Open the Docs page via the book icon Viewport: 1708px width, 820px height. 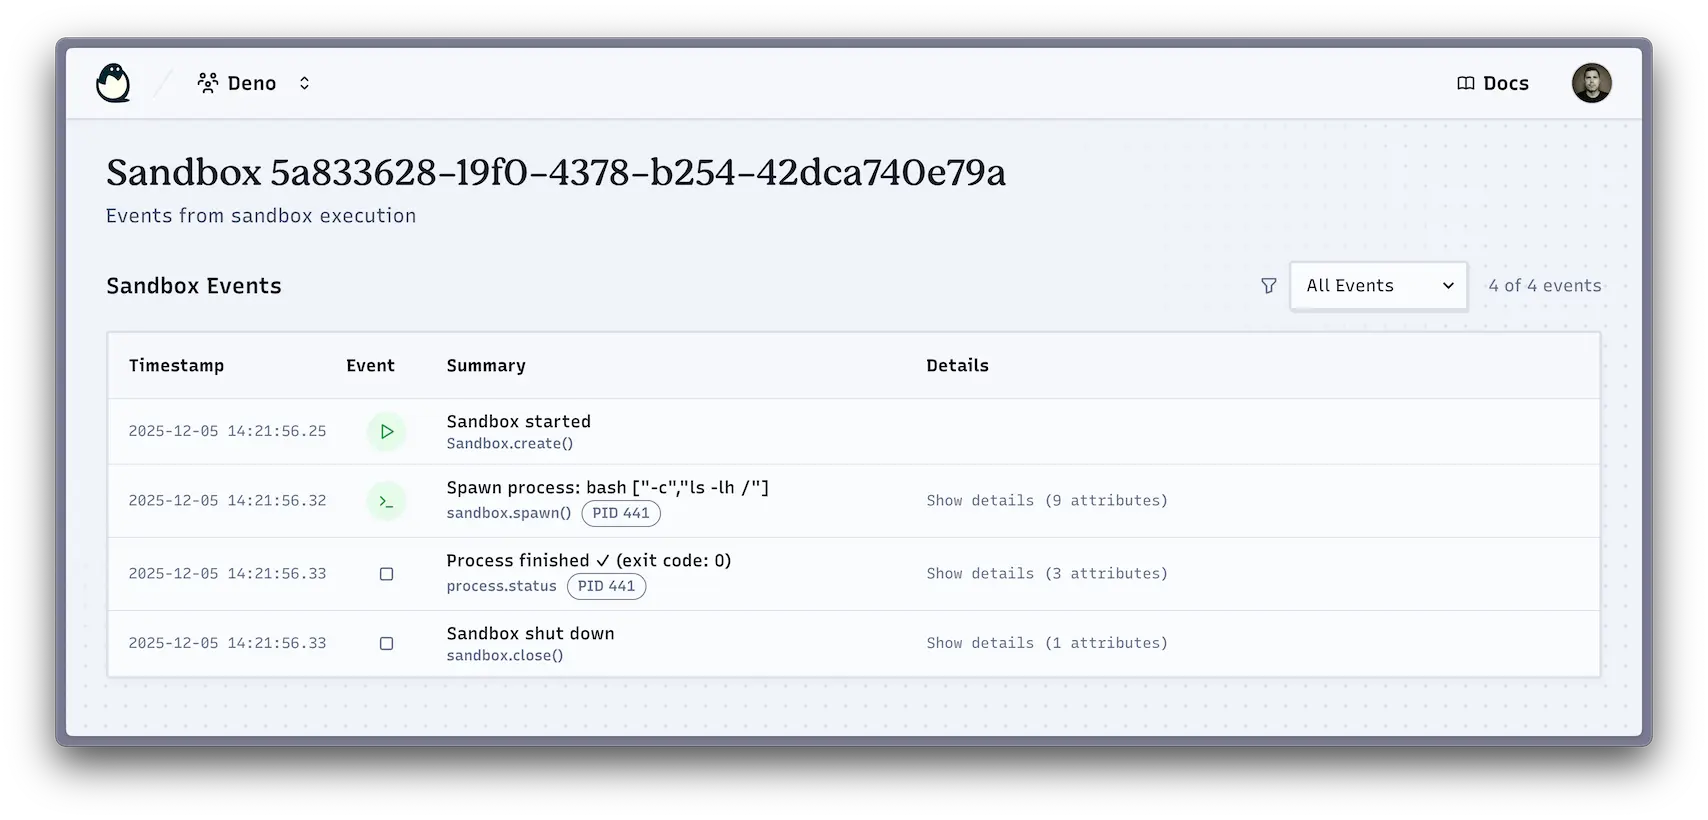[x=1466, y=83]
